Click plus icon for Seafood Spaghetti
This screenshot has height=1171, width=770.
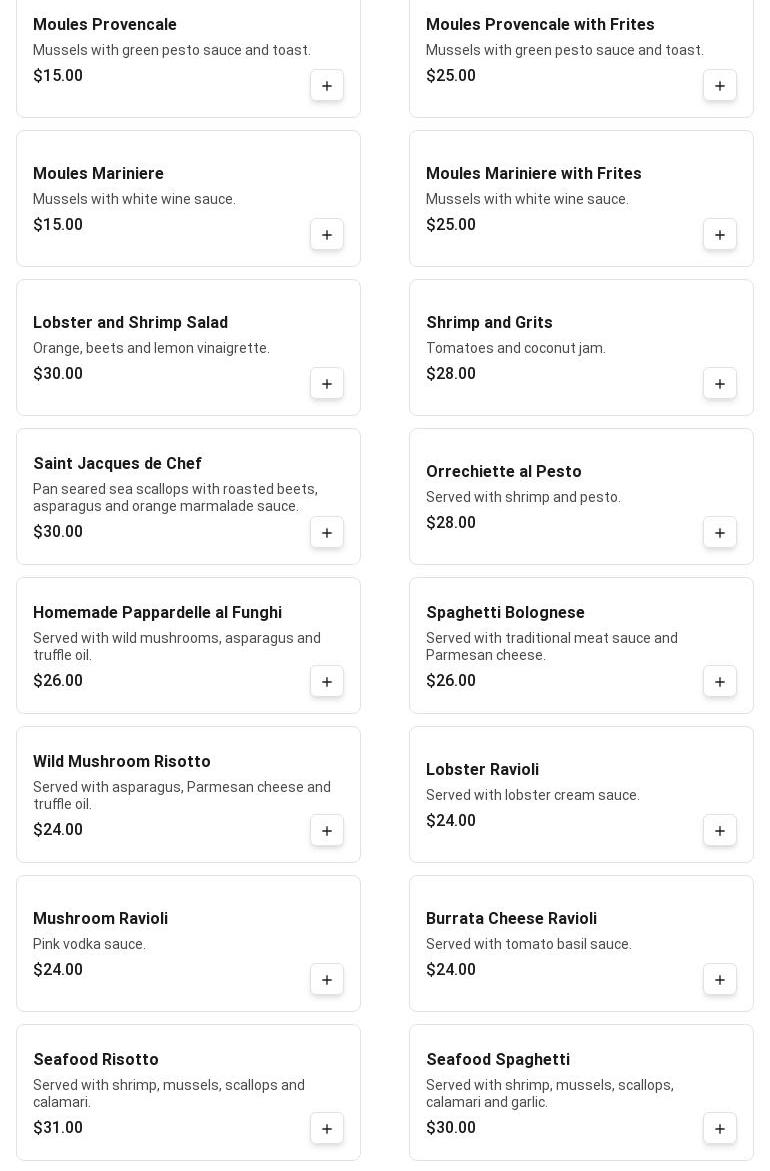tap(720, 1129)
